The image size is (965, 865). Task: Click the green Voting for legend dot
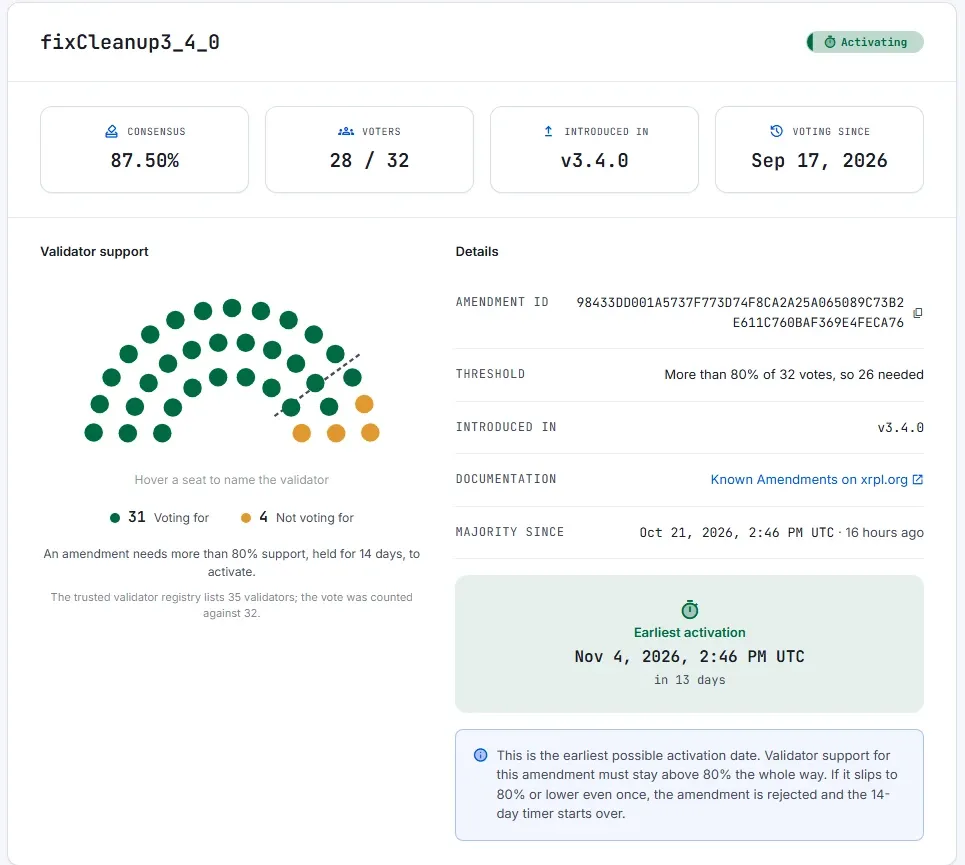[115, 518]
